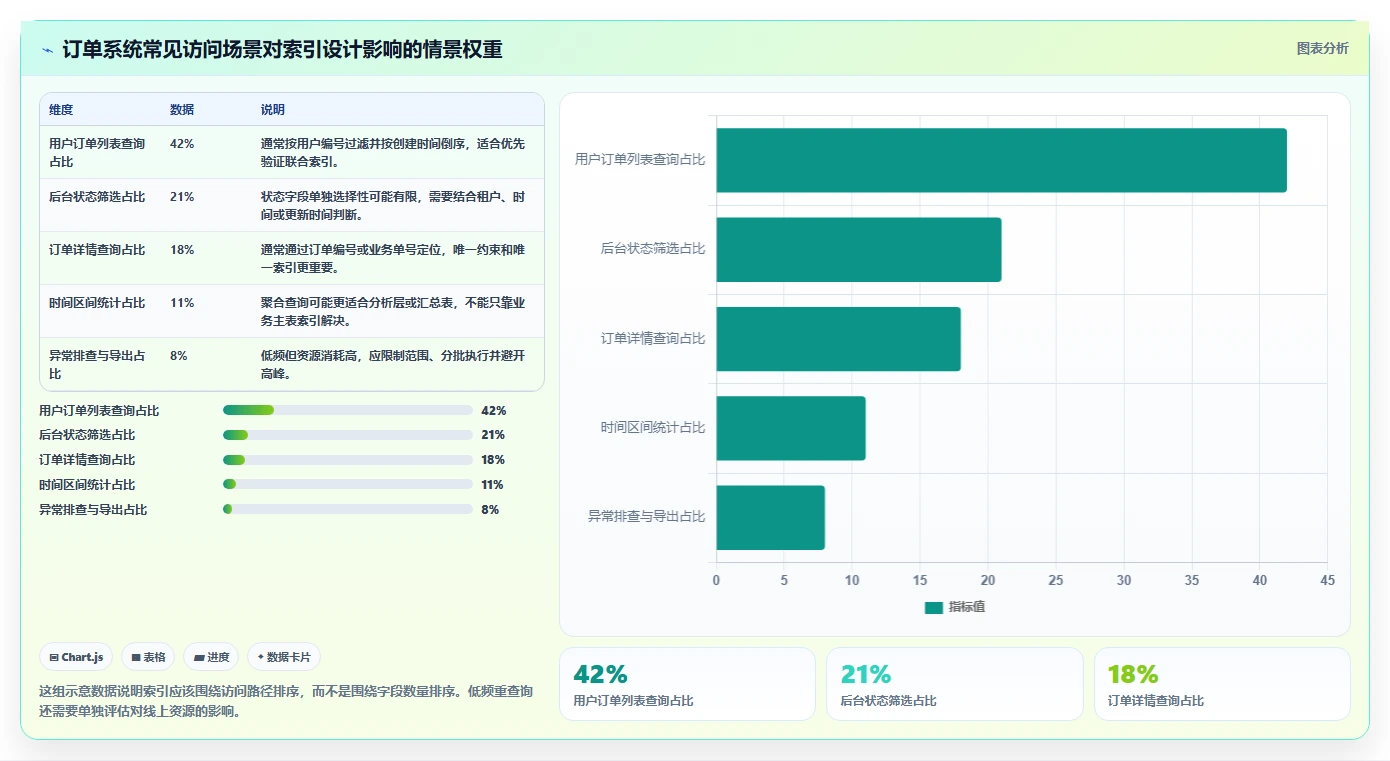This screenshot has width=1390, height=761.
Task: Click x-axis tick label 45
Action: 1327,580
